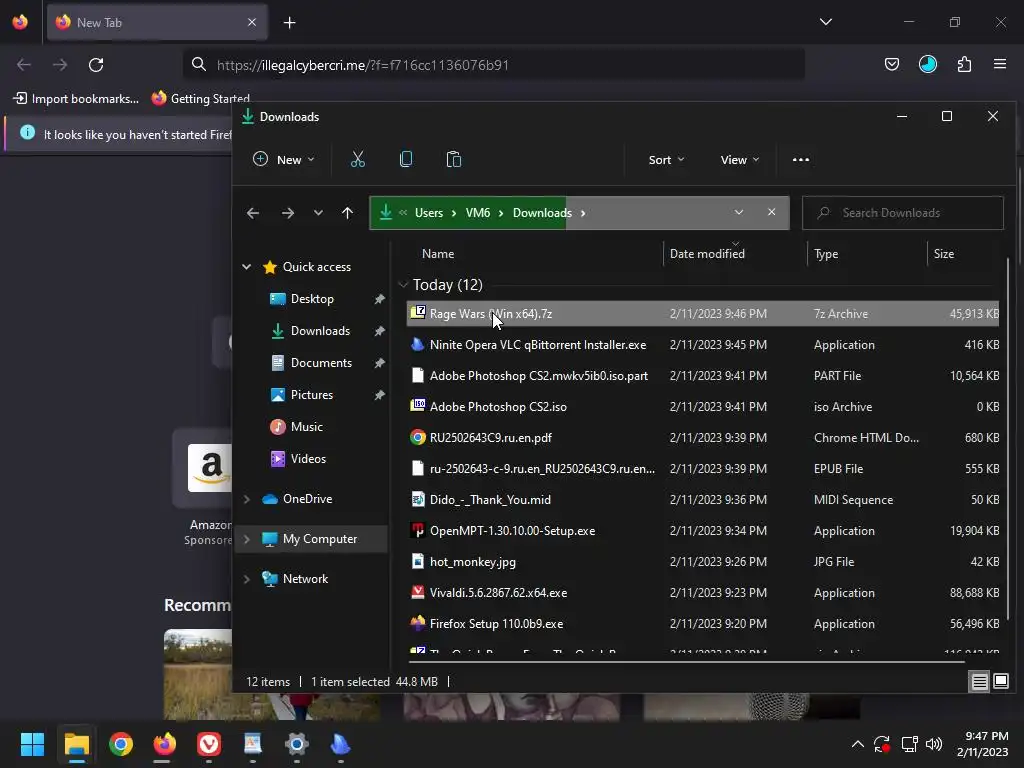Select Downloads in Quick access sidebar

click(320, 330)
